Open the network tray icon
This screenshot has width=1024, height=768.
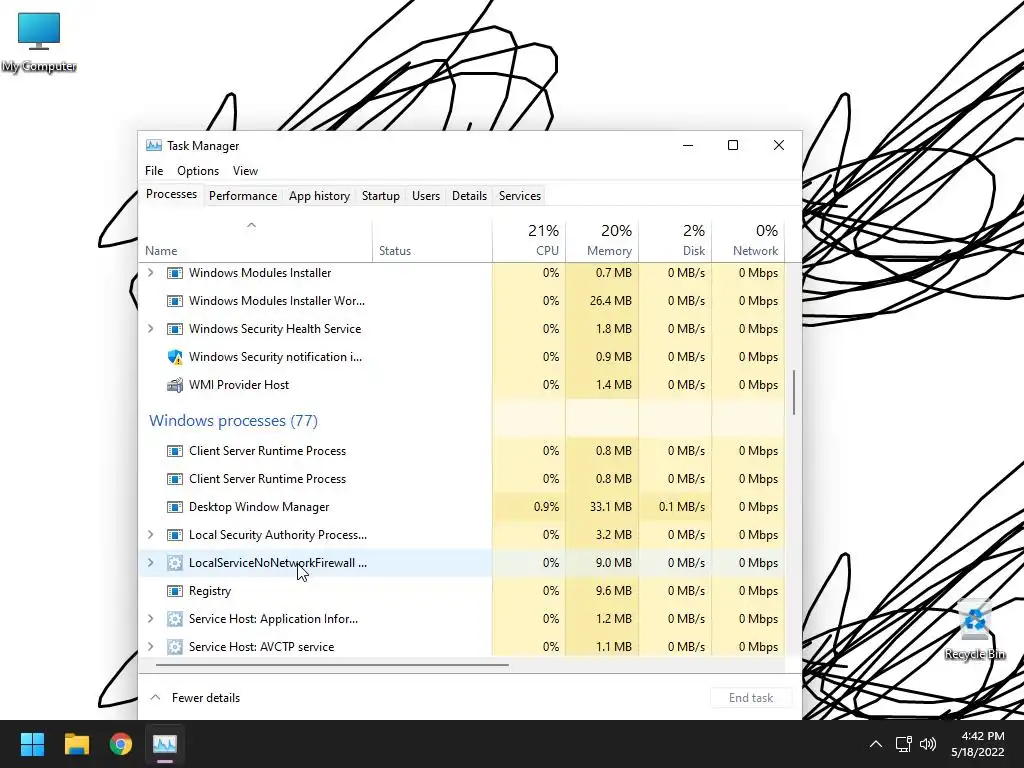pos(903,744)
